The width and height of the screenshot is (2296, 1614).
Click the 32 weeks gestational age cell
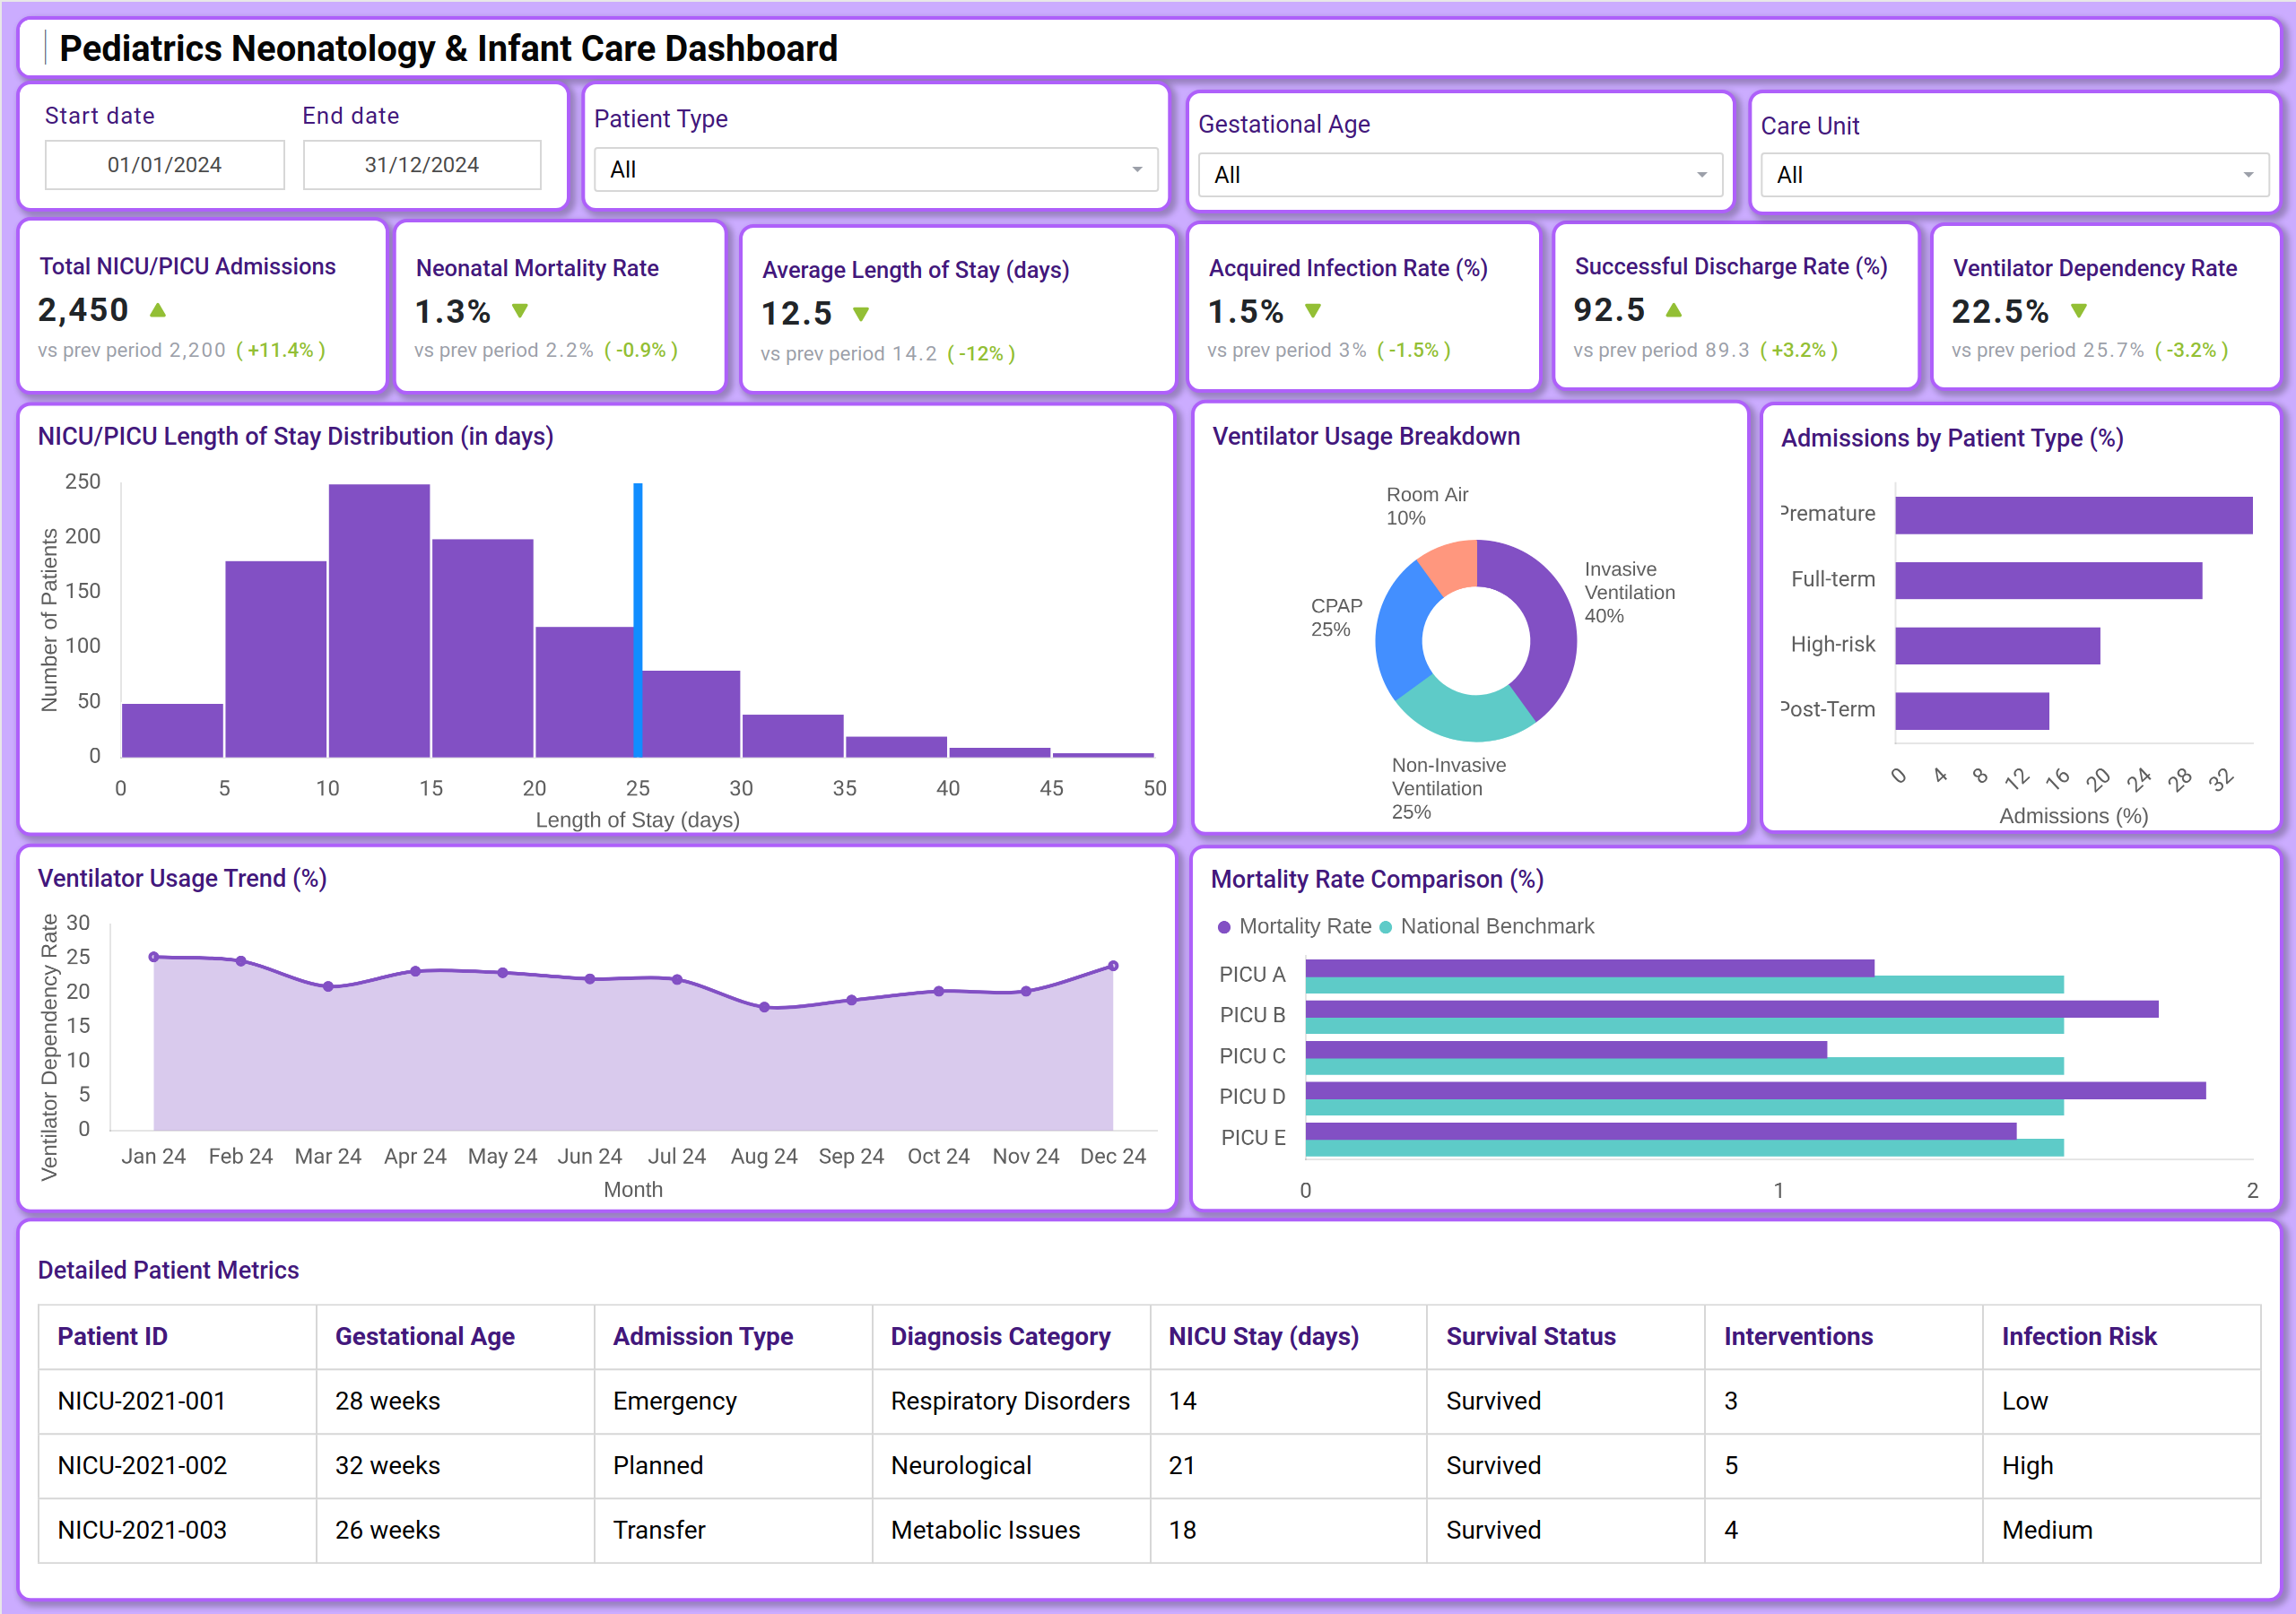[455, 1466]
